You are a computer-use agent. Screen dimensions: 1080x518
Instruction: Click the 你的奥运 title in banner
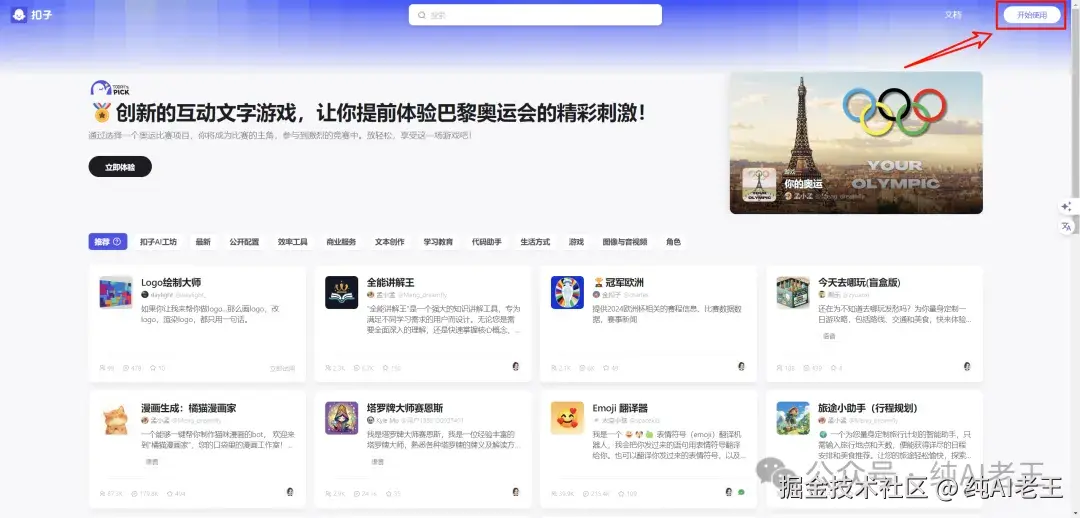pos(803,184)
